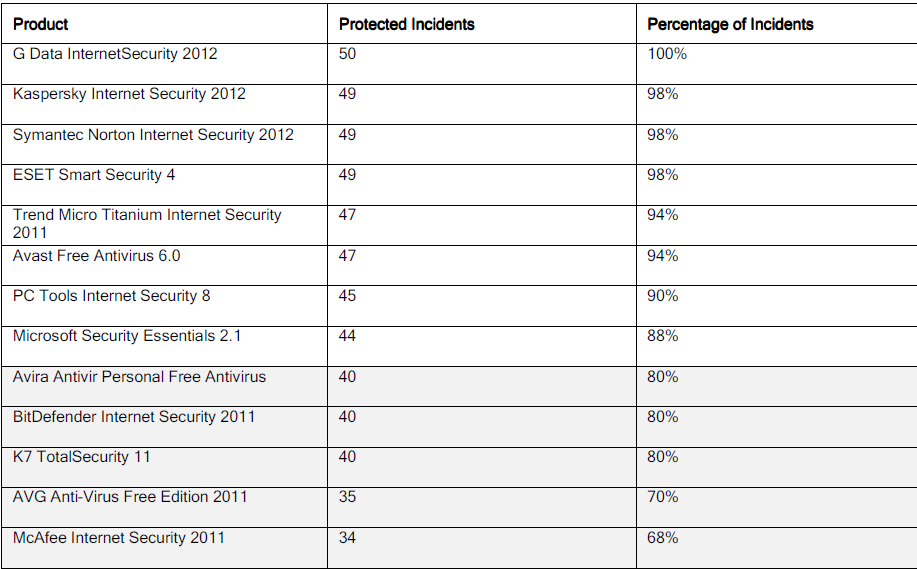Image resolution: width=917 pixels, height=569 pixels.
Task: Click Avast Free Antivirus 6.0 entry
Action: [96, 256]
